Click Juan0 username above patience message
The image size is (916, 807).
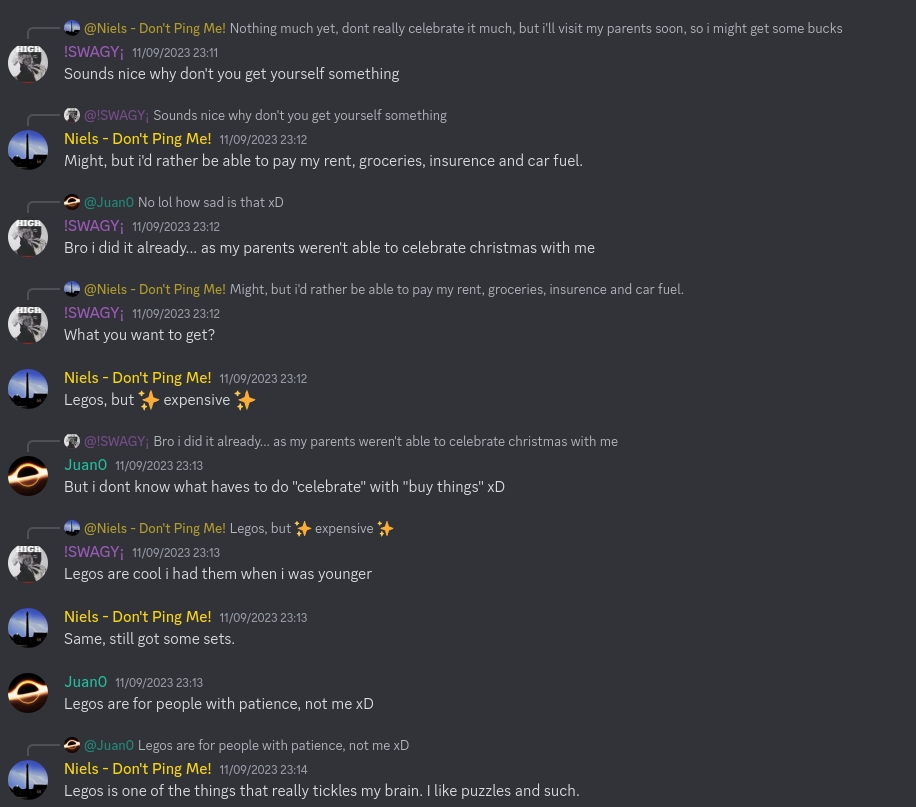pyautogui.click(x=85, y=682)
